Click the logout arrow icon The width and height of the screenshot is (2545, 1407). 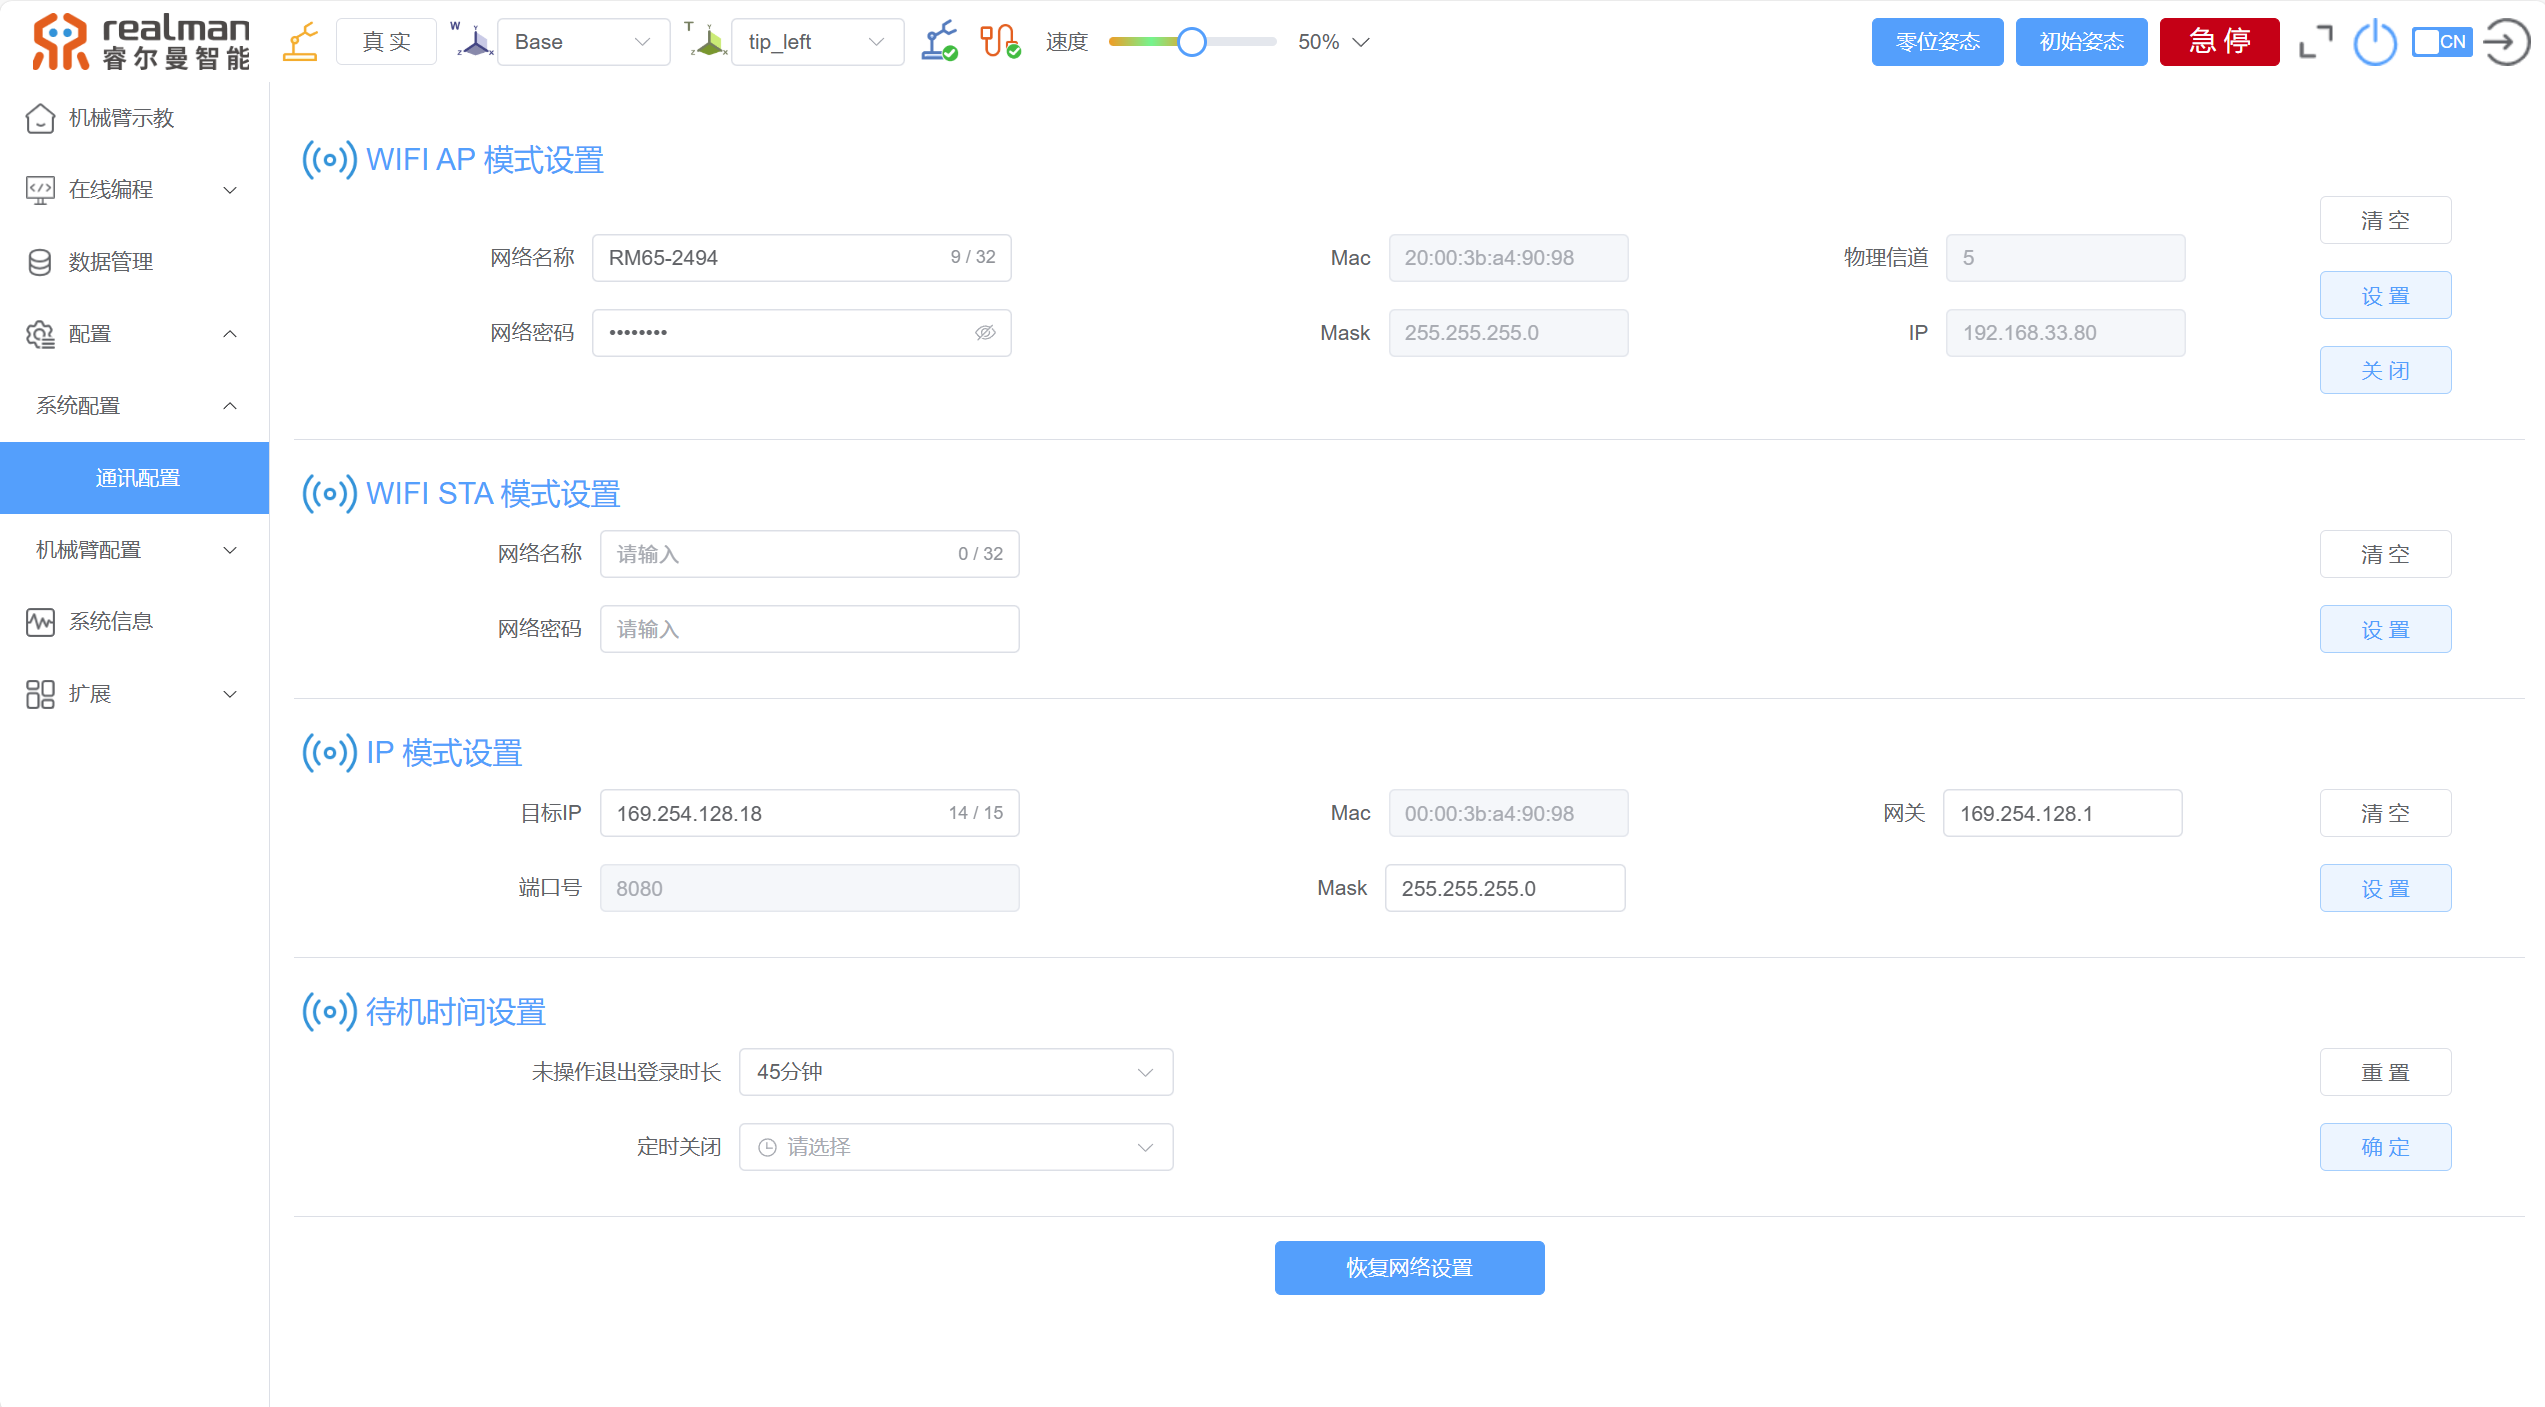pyautogui.click(x=2506, y=42)
